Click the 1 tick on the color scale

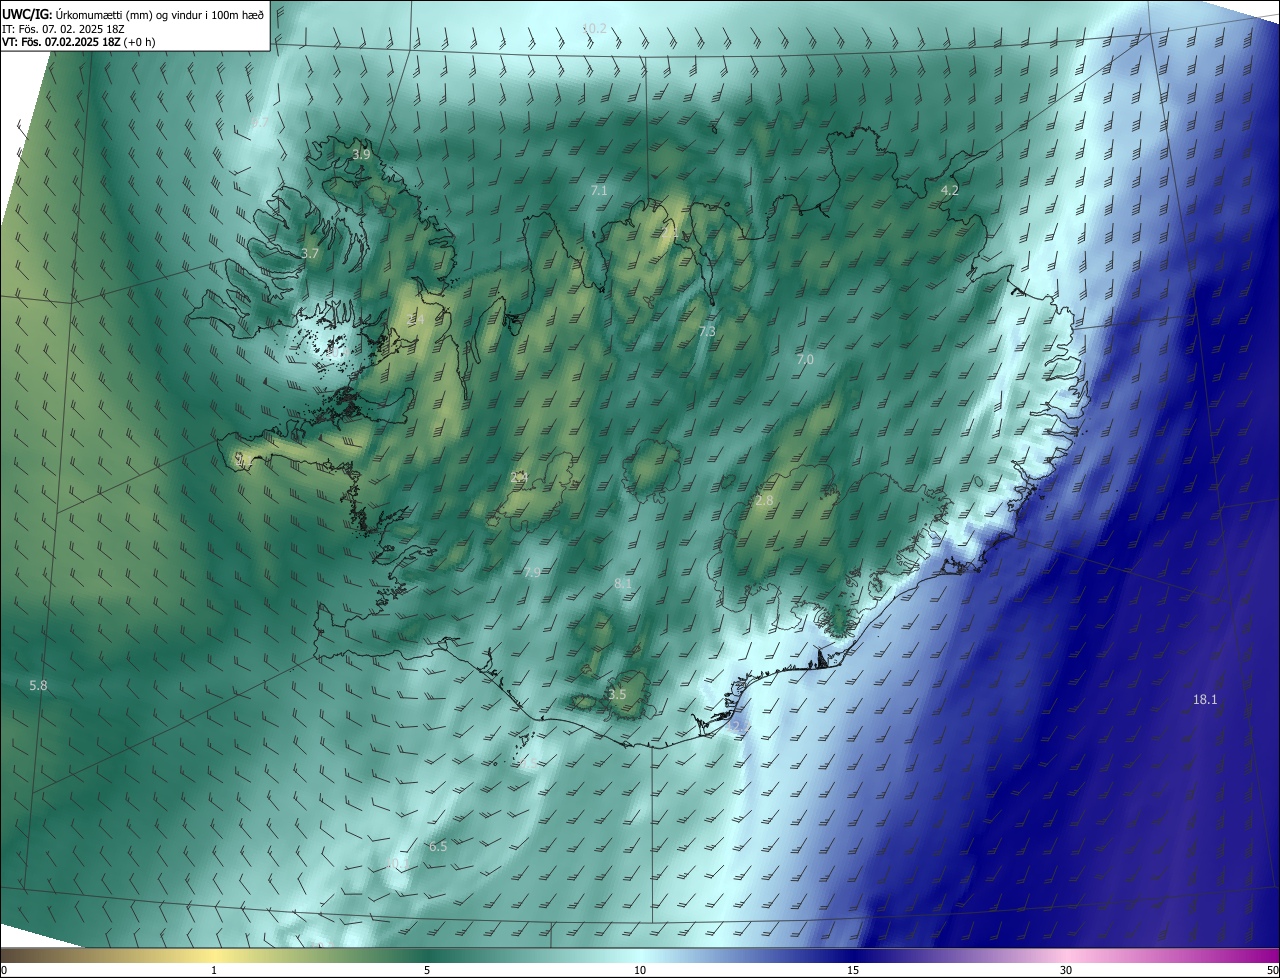coord(214,970)
